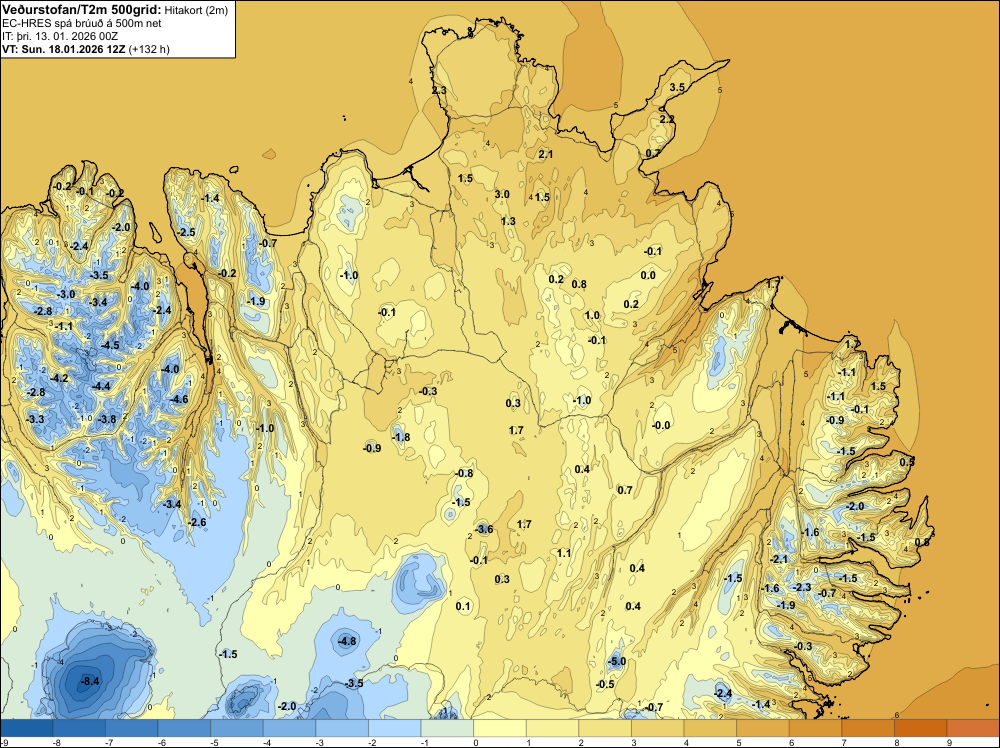1000x748 pixels.
Task: Click the '-2.6' temperature label
Action: 198,522
